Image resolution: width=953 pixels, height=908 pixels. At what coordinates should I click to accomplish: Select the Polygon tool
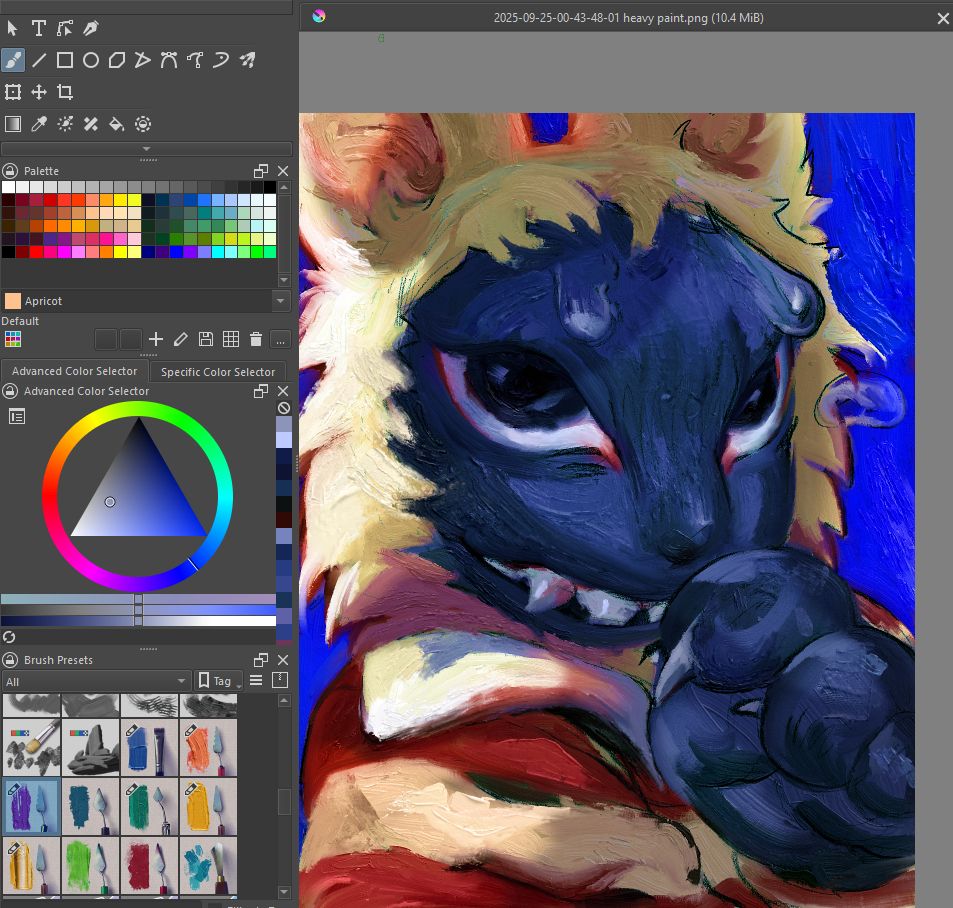point(117,60)
